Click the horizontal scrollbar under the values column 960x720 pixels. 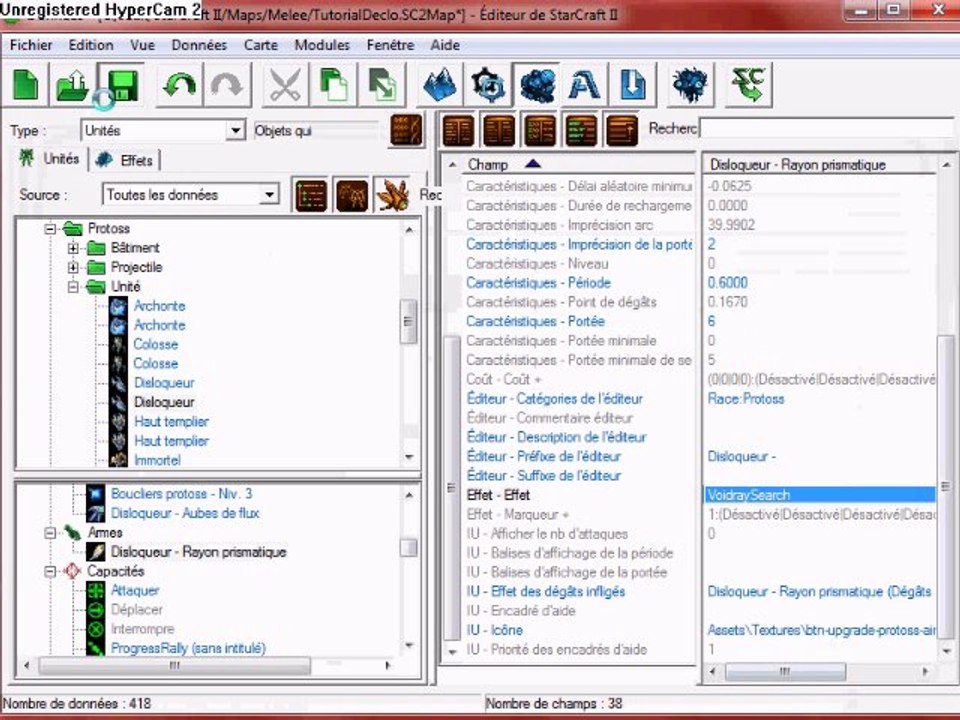pyautogui.click(x=785, y=672)
